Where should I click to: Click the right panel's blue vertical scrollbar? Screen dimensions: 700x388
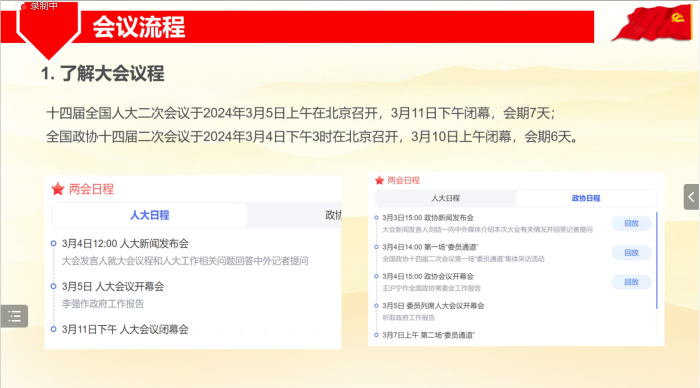[657, 260]
